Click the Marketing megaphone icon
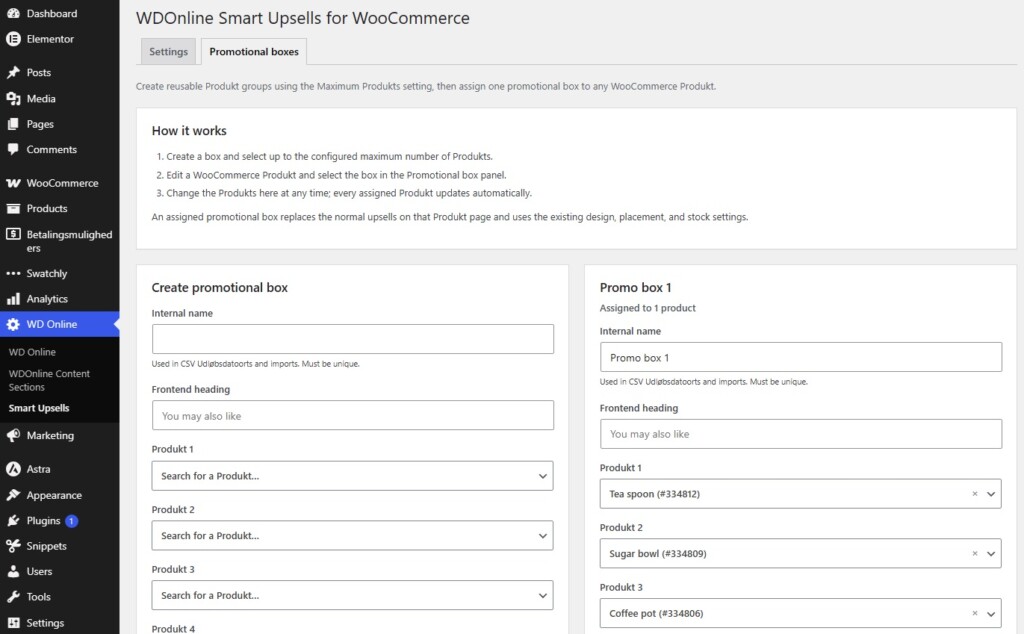Image resolution: width=1024 pixels, height=634 pixels. pyautogui.click(x=13, y=436)
